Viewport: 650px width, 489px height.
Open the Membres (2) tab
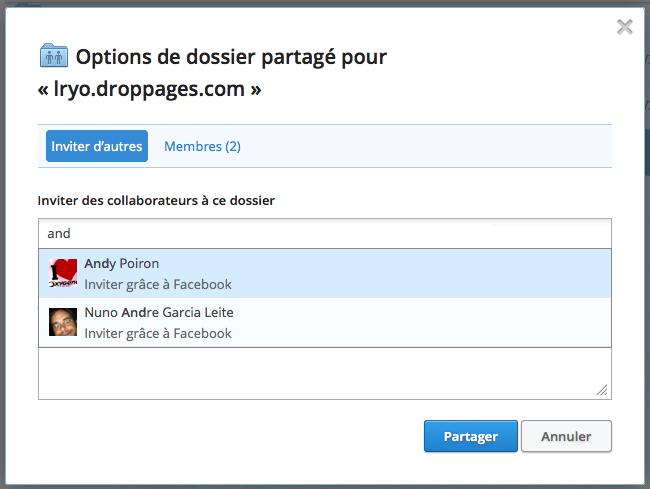coord(202,146)
